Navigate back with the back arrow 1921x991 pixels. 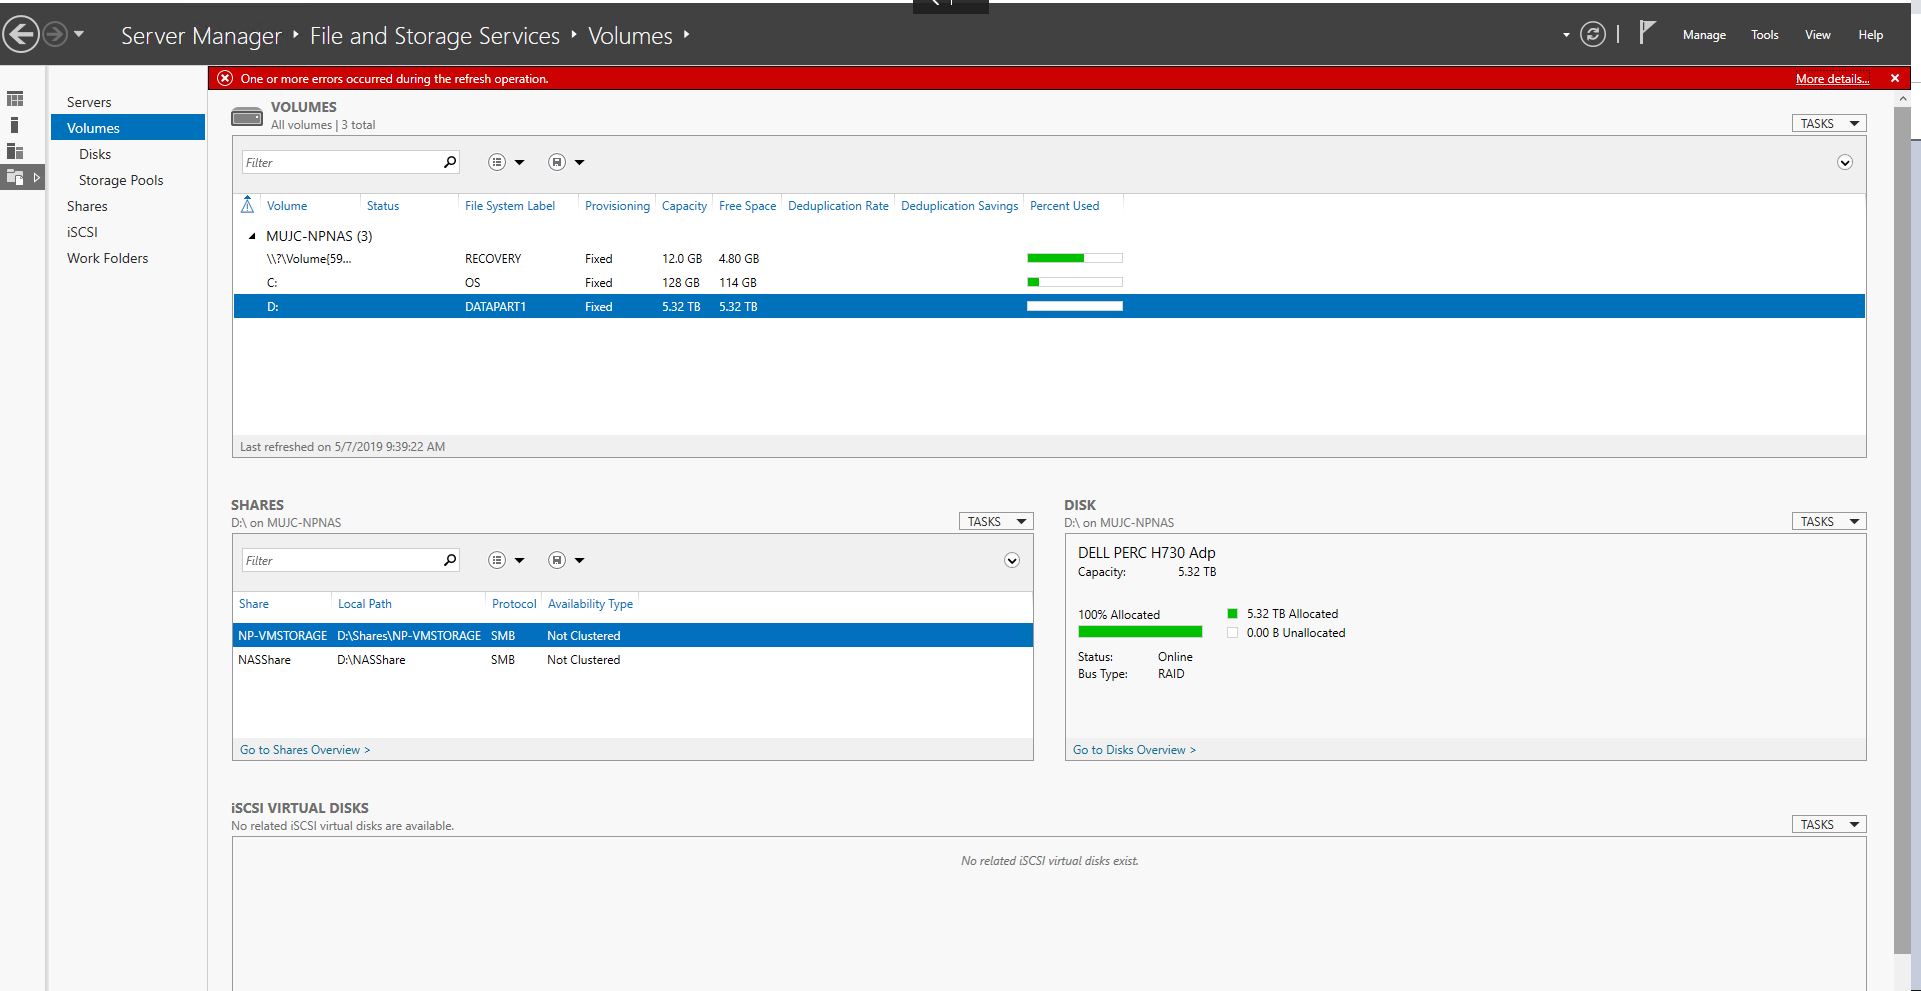click(21, 33)
